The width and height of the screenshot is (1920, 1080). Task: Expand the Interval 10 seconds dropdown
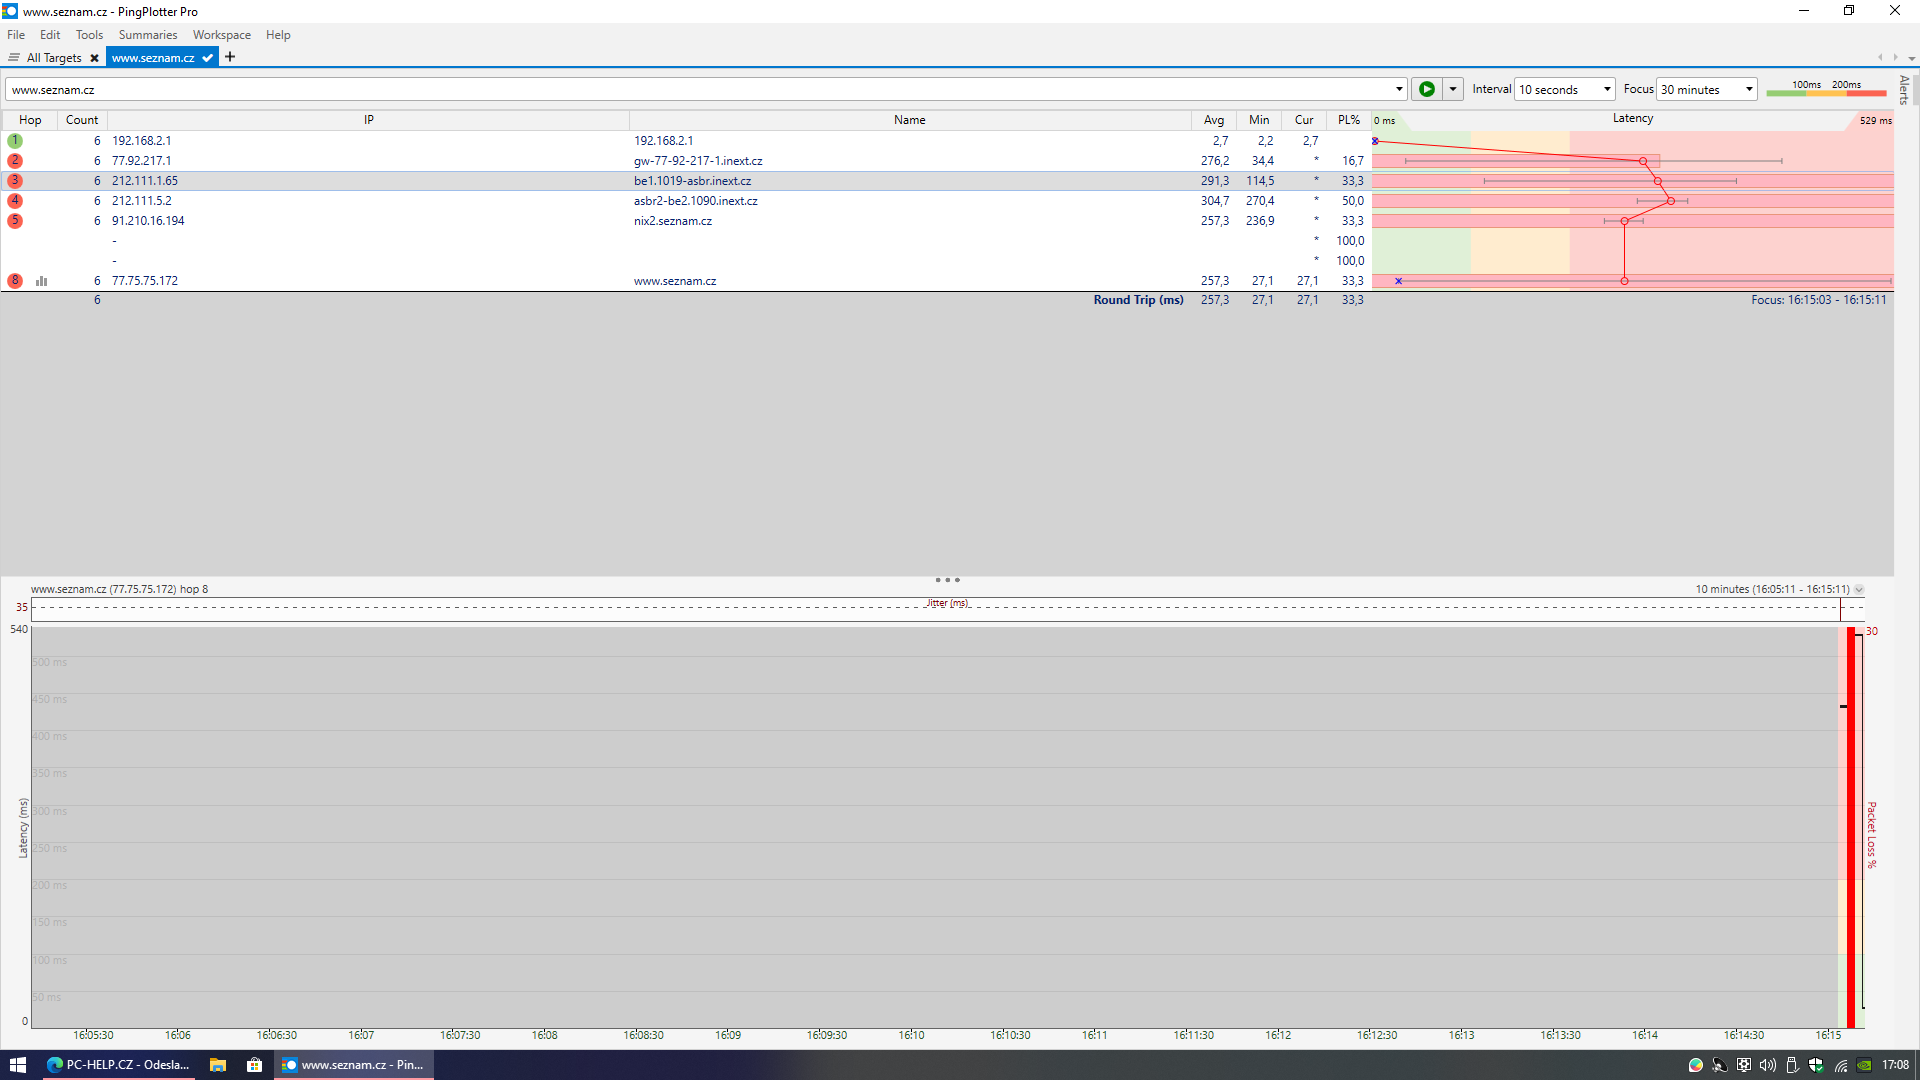click(1606, 90)
